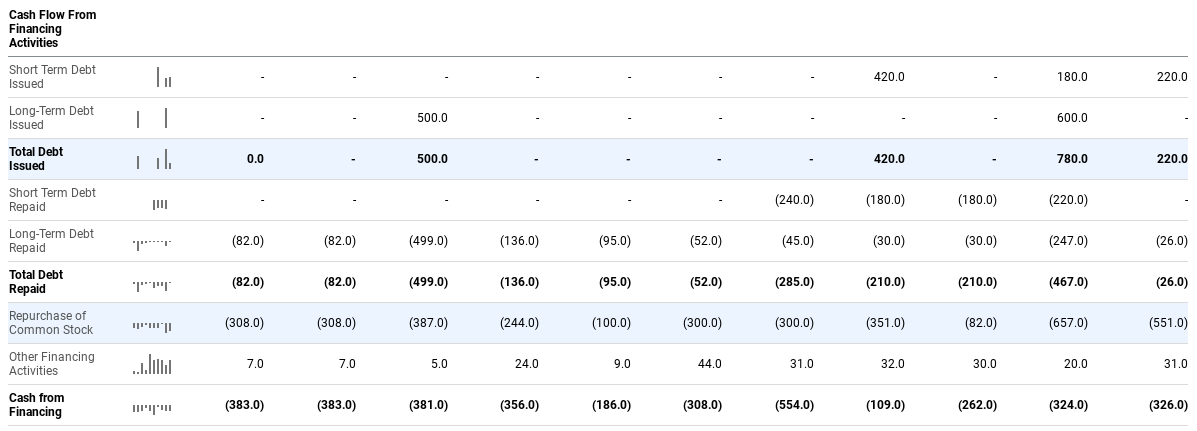Select the (554.0) Cash from Financing cell

click(794, 405)
